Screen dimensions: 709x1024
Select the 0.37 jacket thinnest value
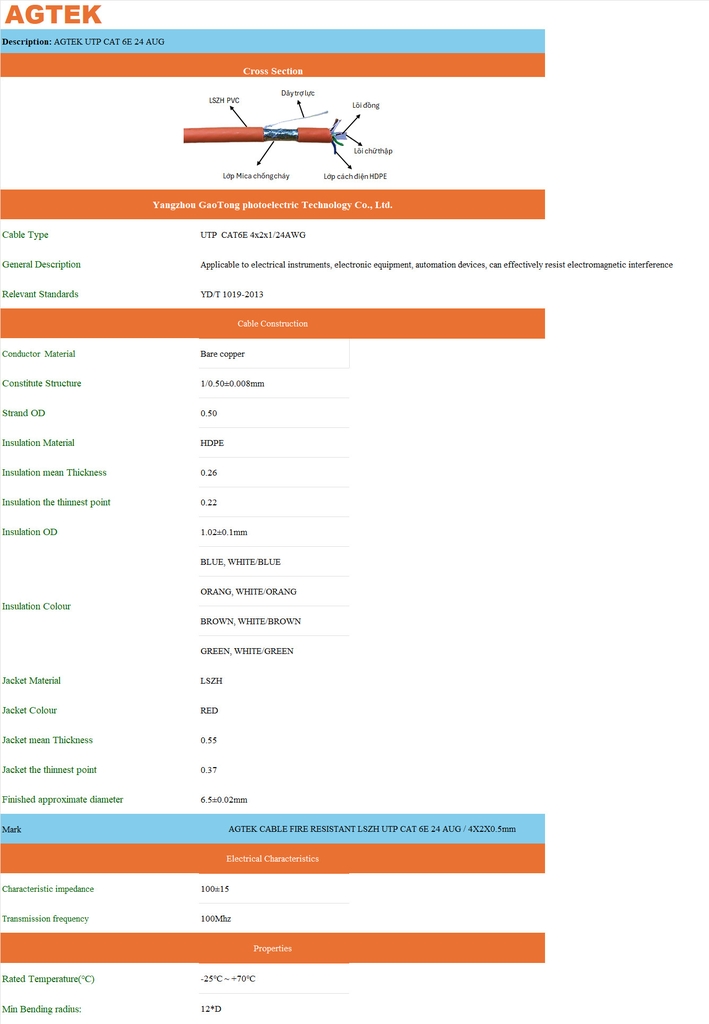pyautogui.click(x=209, y=770)
